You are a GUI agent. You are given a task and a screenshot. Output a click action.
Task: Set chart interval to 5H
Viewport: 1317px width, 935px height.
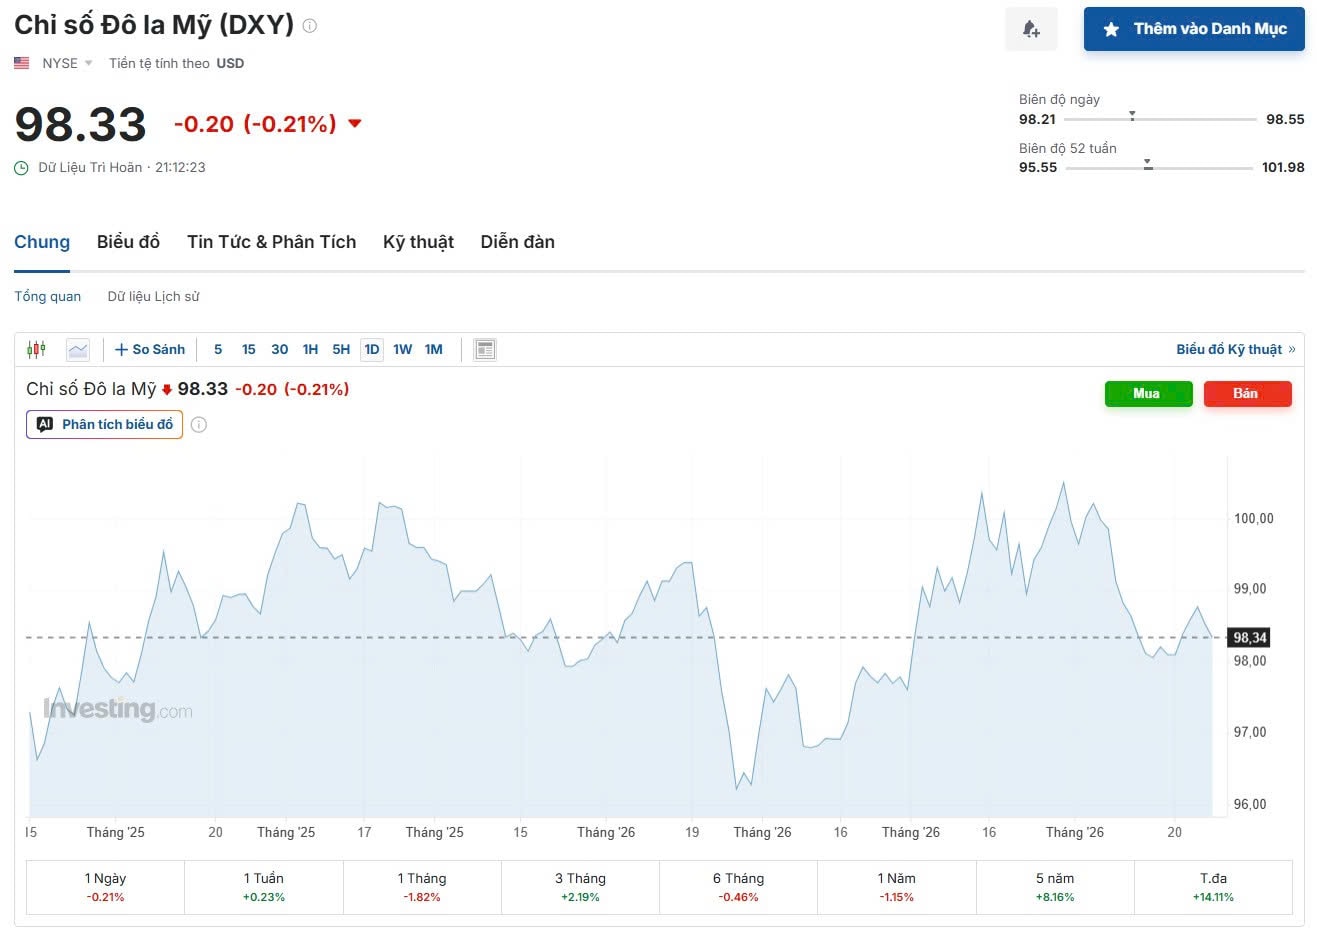pyautogui.click(x=341, y=349)
